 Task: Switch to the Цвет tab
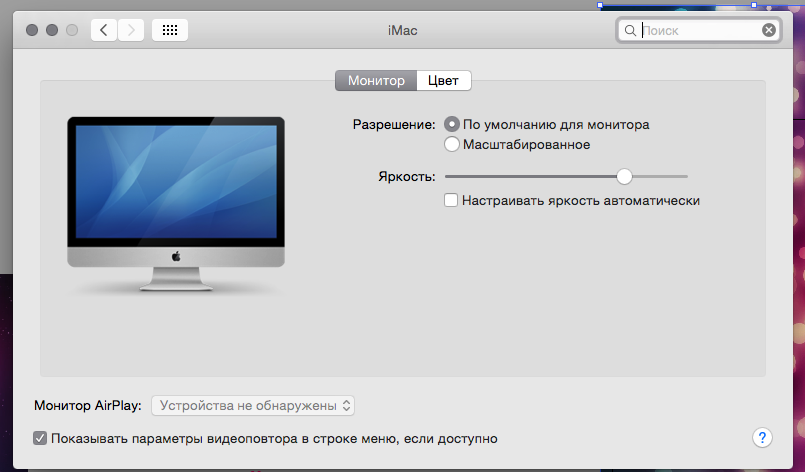coord(444,81)
